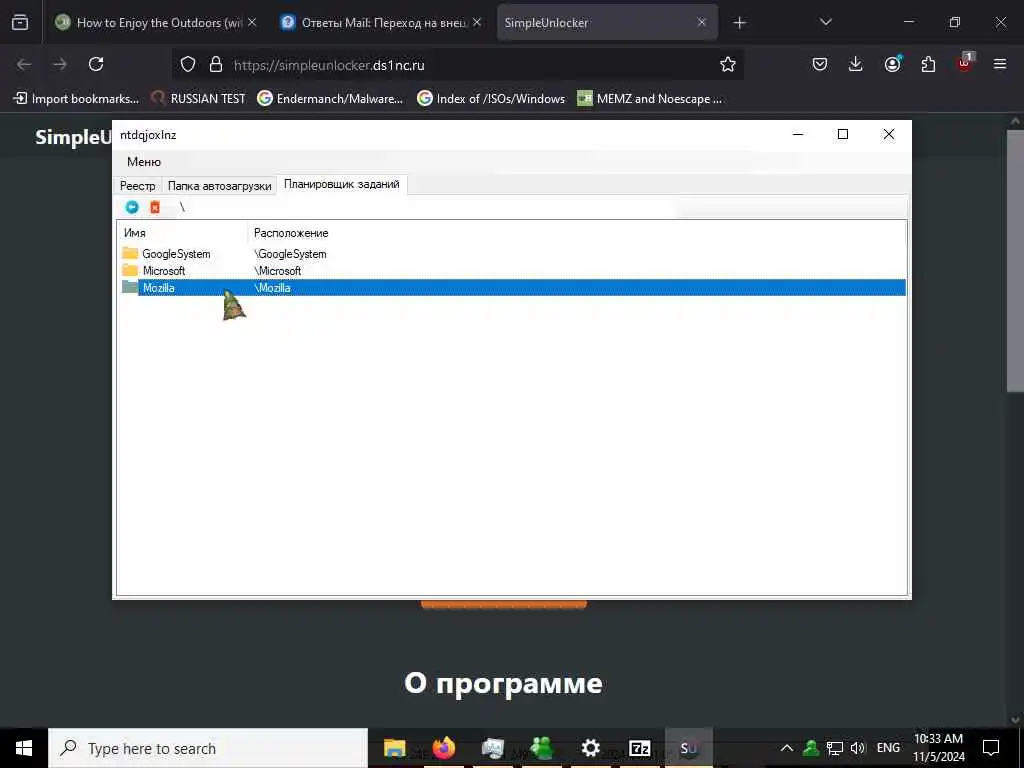1024x768 pixels.
Task: Open the GoogleSystem folder icon
Action: [130, 253]
